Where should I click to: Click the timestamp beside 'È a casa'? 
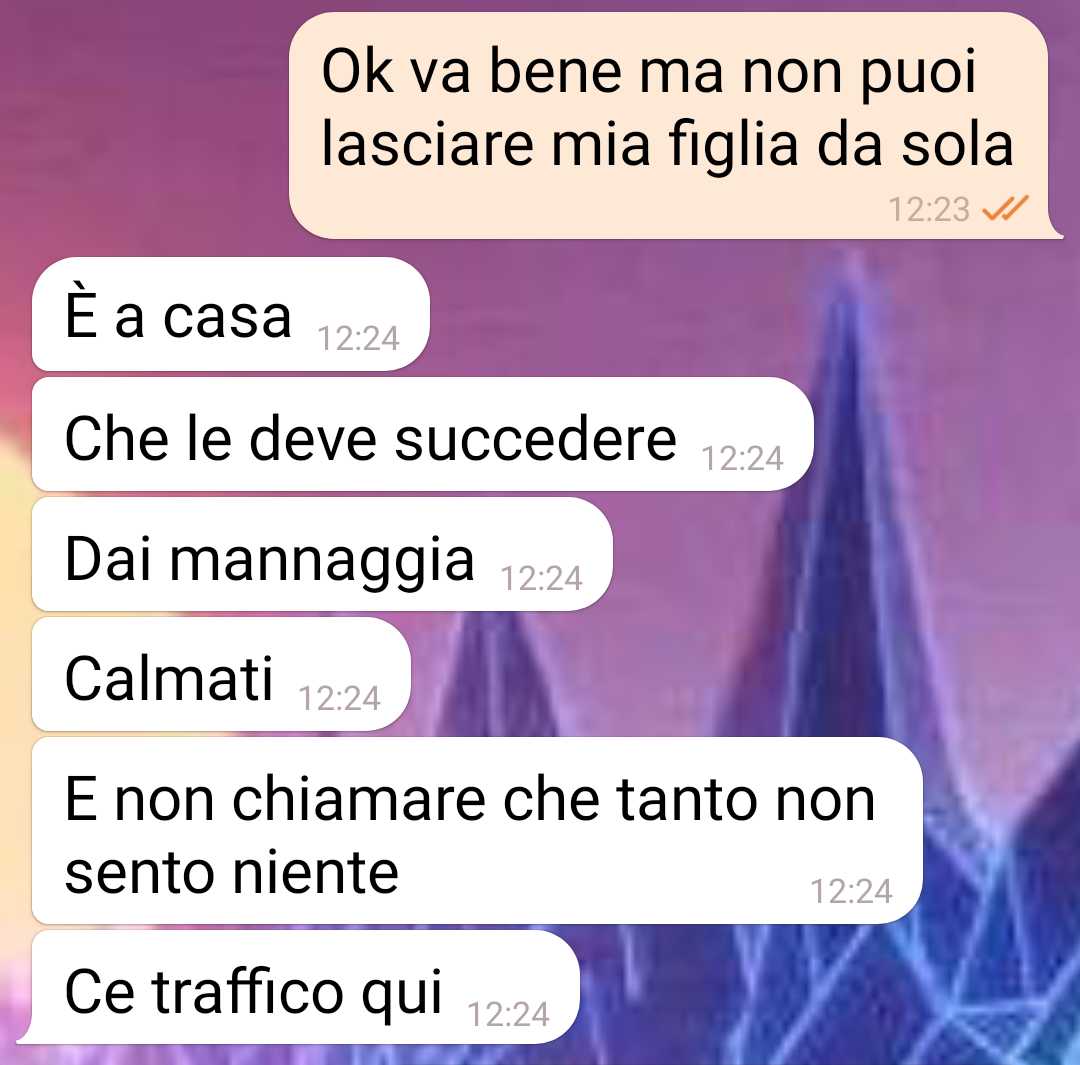pos(358,338)
